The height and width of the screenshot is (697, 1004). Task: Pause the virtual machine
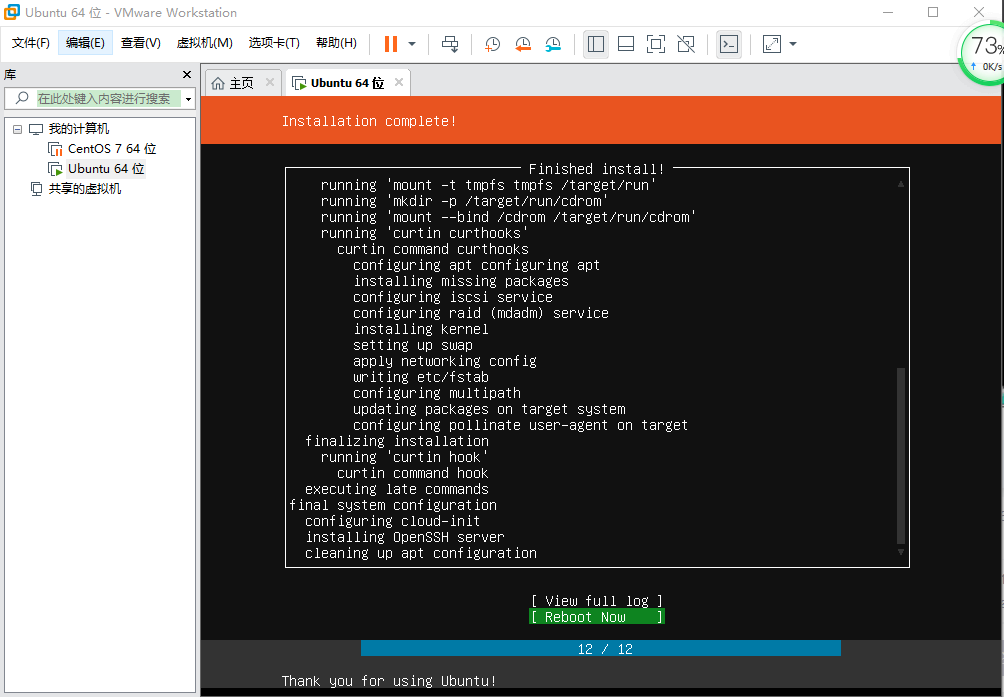pyautogui.click(x=391, y=44)
